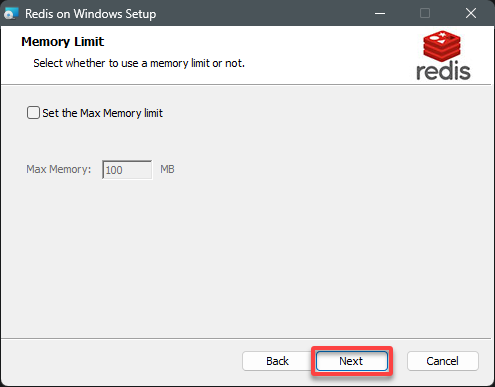Click the 'Max Memory:' label
495x387 pixels.
pos(59,169)
